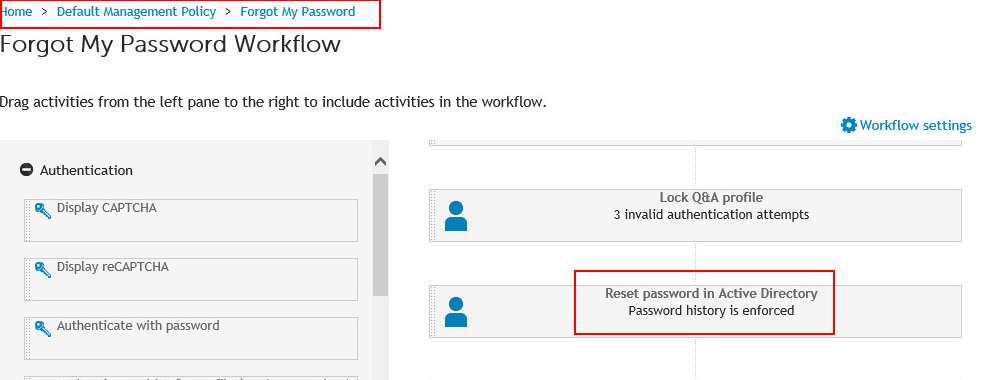Collapse the Authentication section
This screenshot has width=981, height=380.
point(26,170)
